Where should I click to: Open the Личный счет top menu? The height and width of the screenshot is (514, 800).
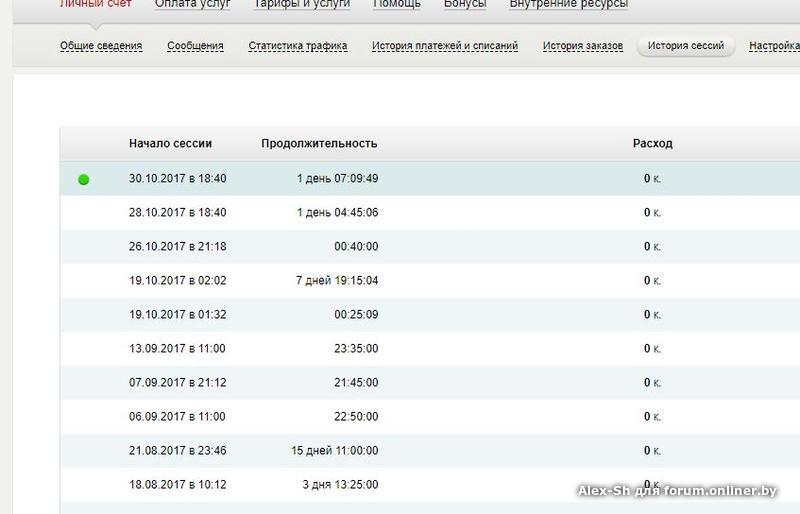coord(96,4)
